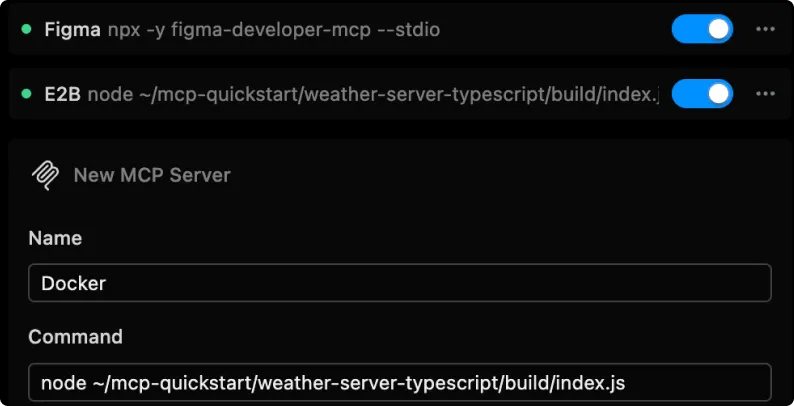Image resolution: width=794 pixels, height=406 pixels.
Task: Click blank area right of the Name label
Action: (x=400, y=238)
